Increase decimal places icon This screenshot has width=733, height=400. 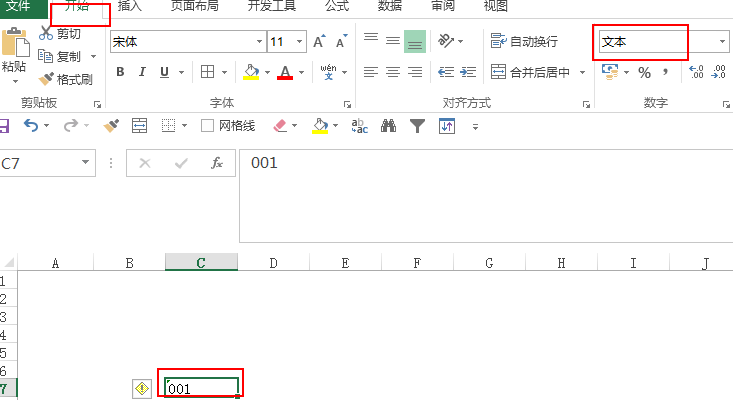pyautogui.click(x=696, y=72)
